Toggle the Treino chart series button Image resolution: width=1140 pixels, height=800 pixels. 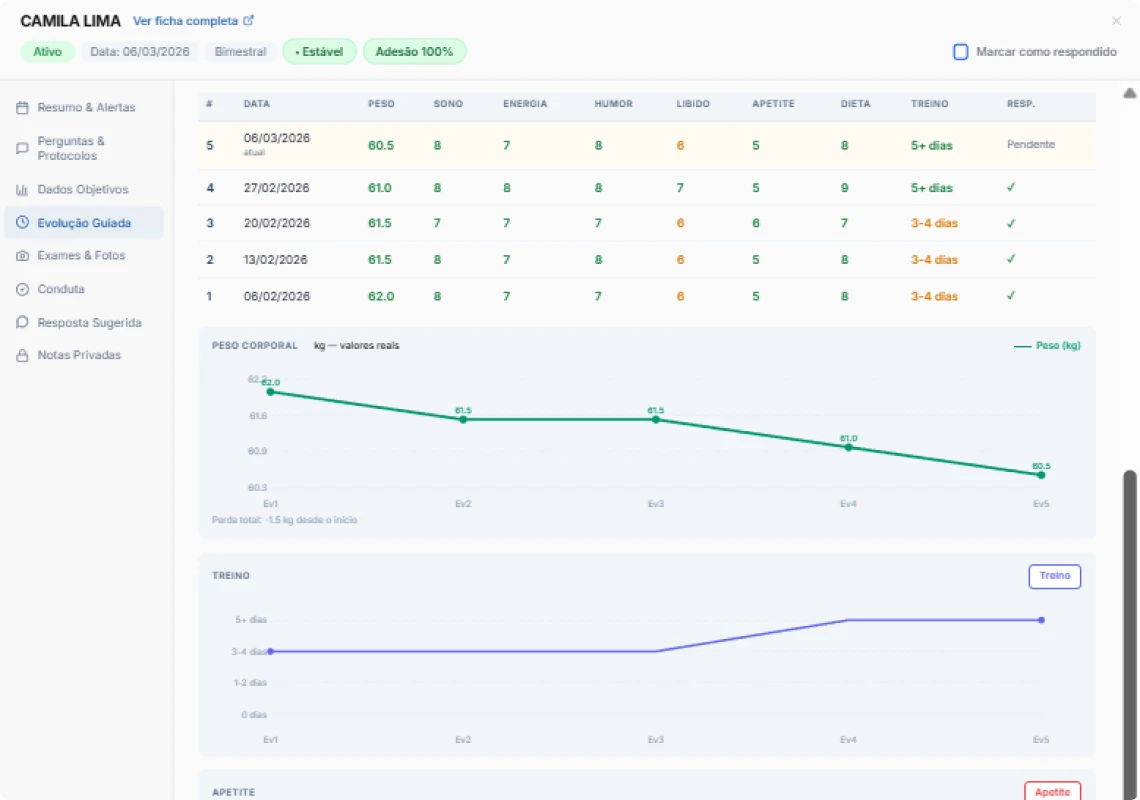[1054, 576]
